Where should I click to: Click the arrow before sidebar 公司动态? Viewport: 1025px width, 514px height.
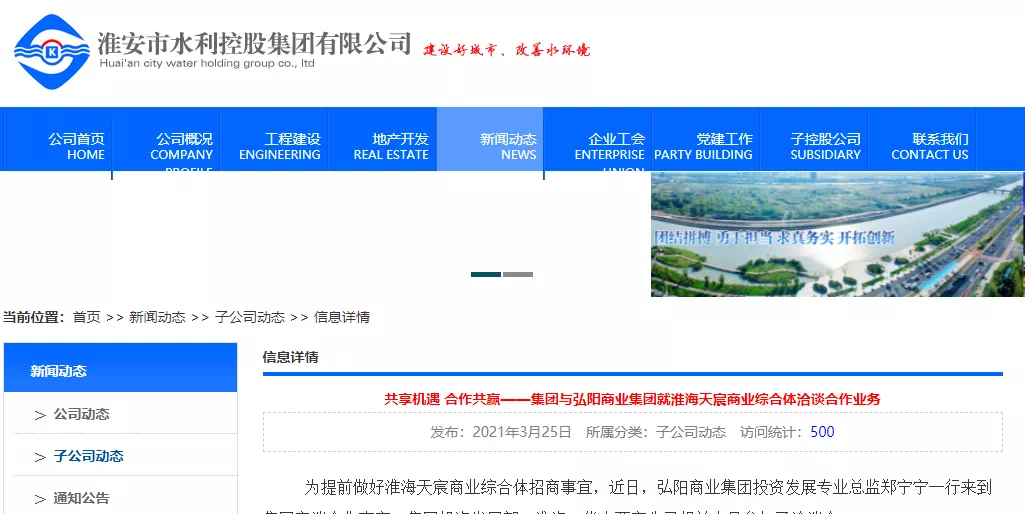(40, 415)
